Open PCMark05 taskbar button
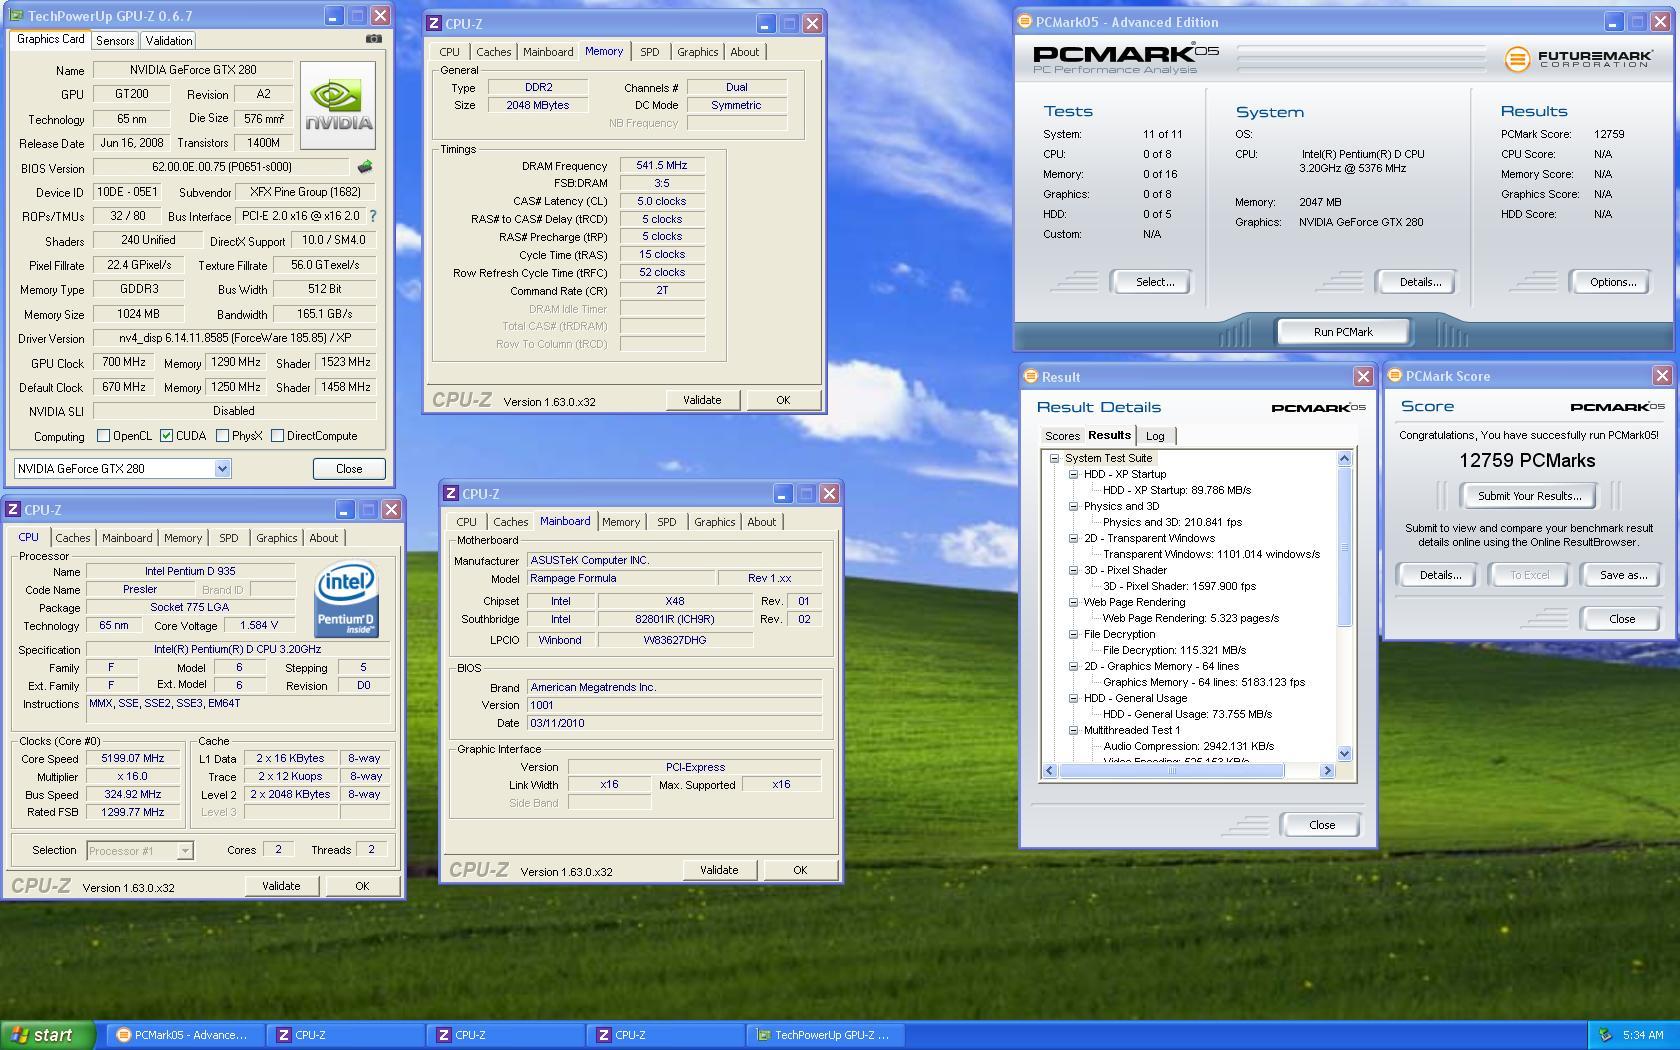The image size is (1680, 1050). (184, 1035)
